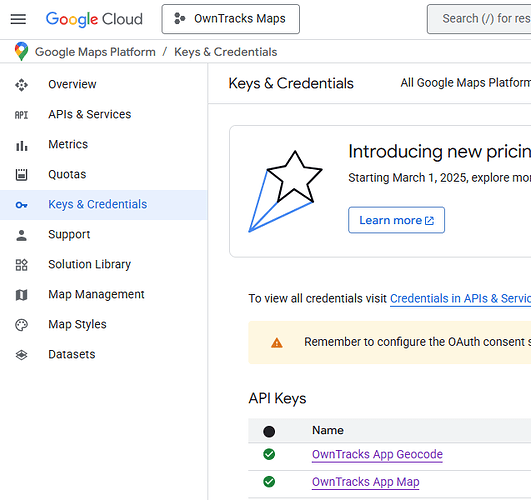Click the search resources input field
531x500 pixels.
point(479,19)
